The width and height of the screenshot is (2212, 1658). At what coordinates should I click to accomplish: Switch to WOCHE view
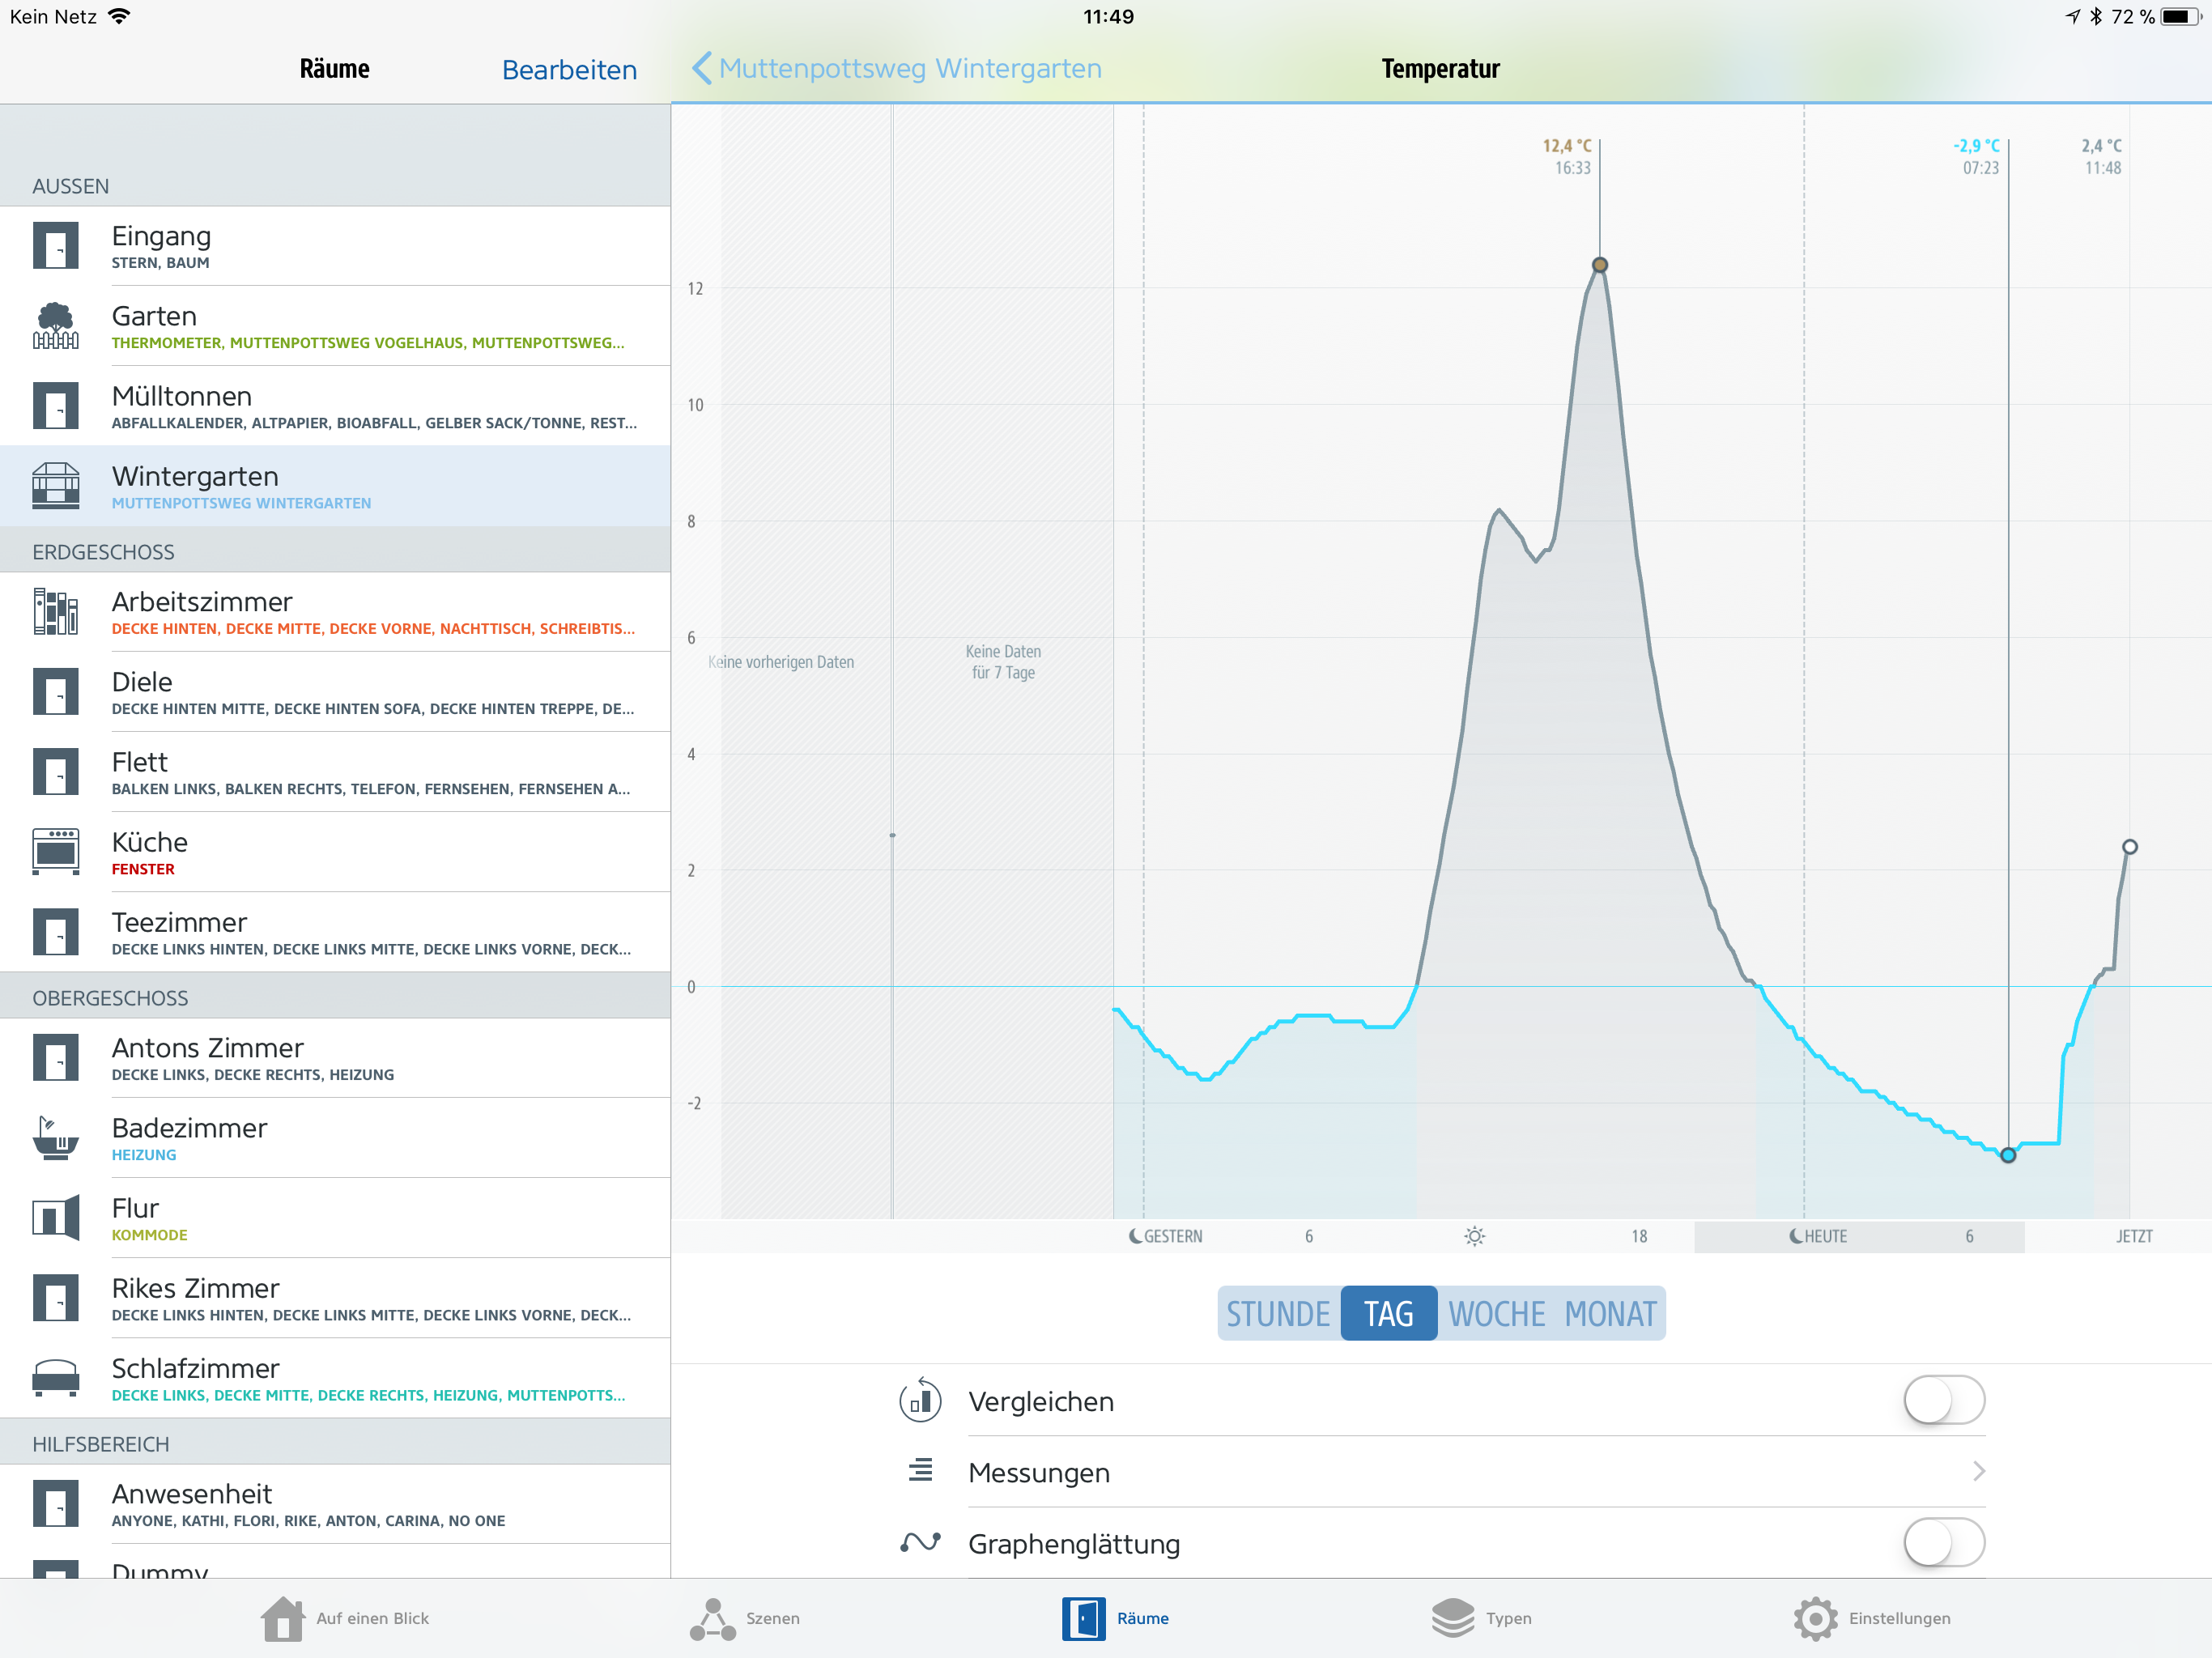[1496, 1313]
